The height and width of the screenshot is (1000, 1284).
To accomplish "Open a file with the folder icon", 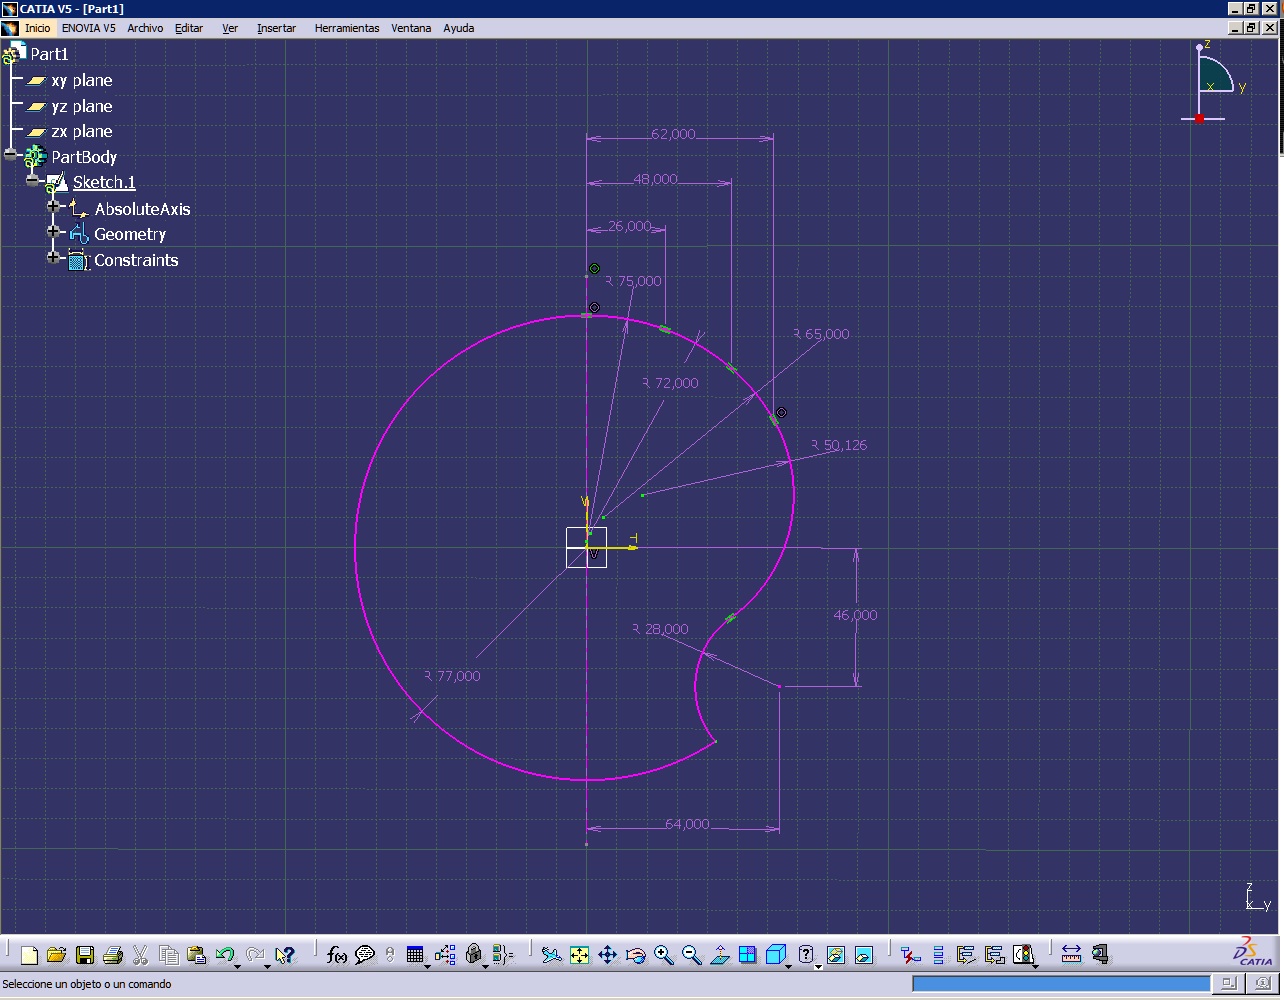I will (x=56, y=955).
